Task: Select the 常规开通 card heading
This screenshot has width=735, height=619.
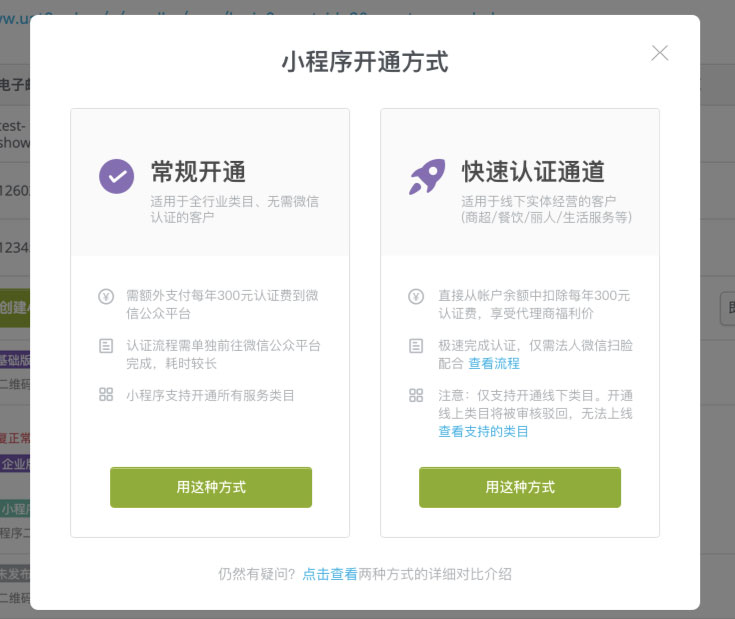Action: [x=198, y=170]
